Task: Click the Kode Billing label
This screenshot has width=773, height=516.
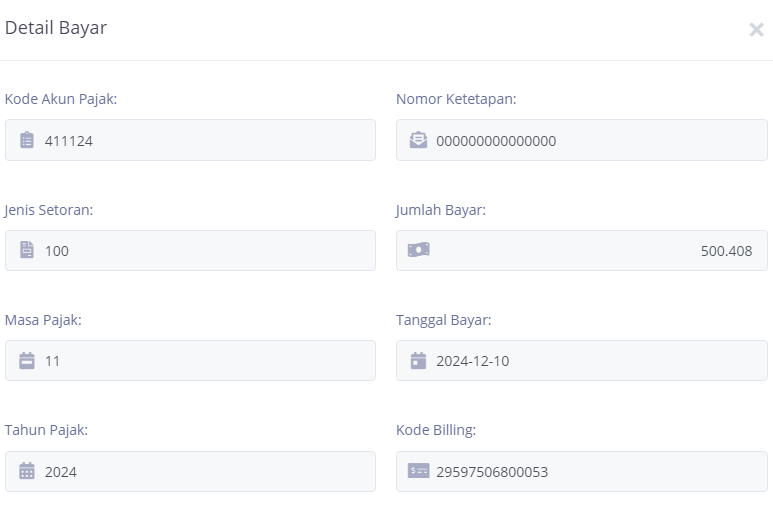Action: (436, 430)
